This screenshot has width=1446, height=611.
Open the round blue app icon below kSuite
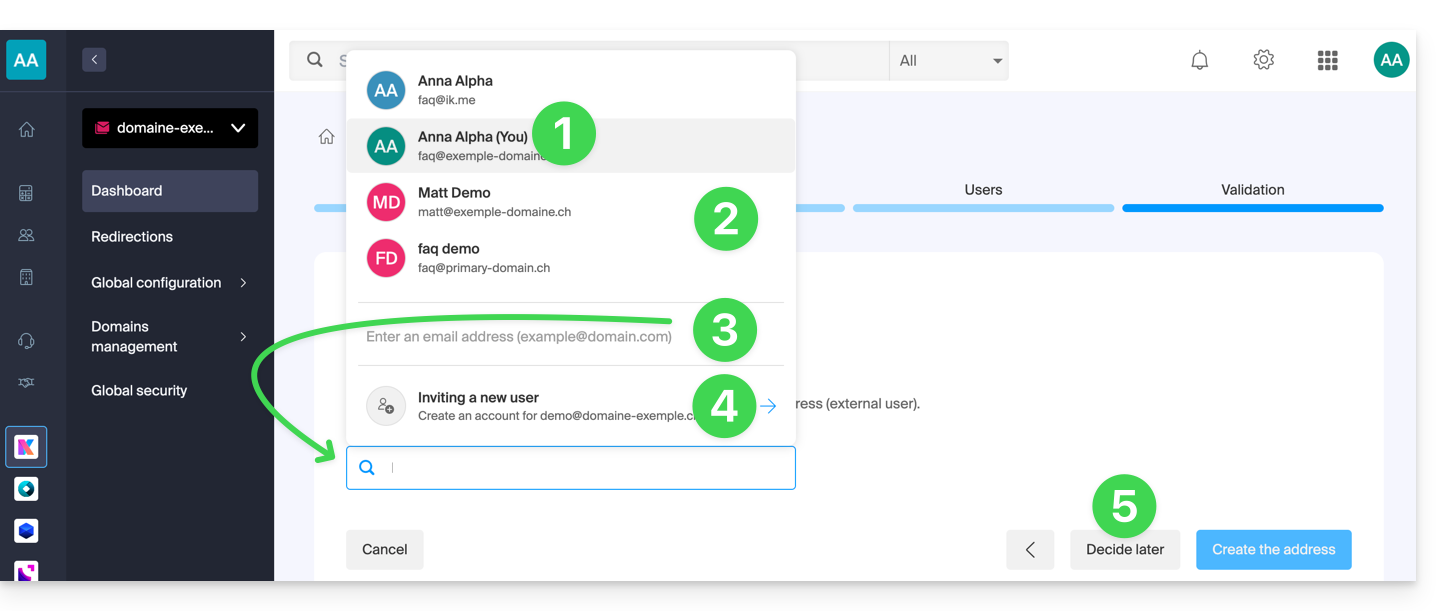[x=26, y=489]
